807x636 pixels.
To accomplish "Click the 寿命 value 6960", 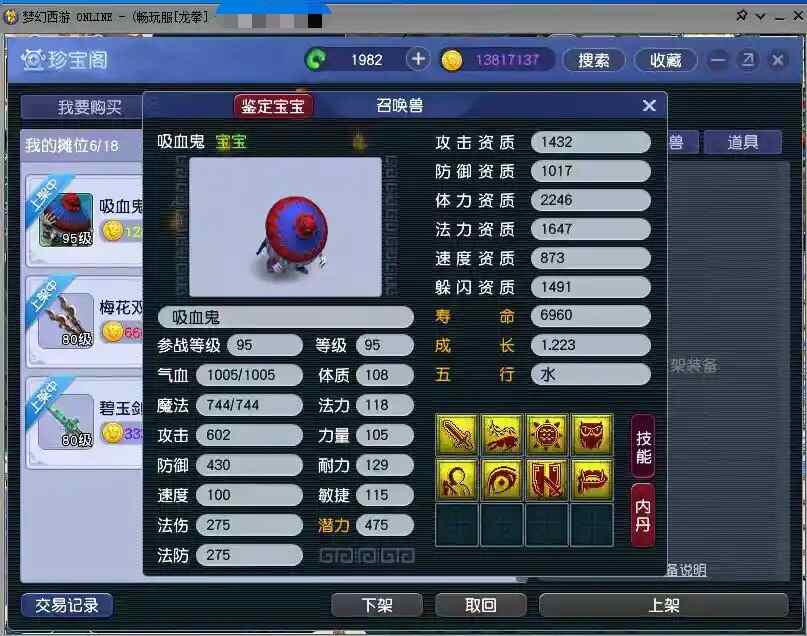I will tap(591, 315).
